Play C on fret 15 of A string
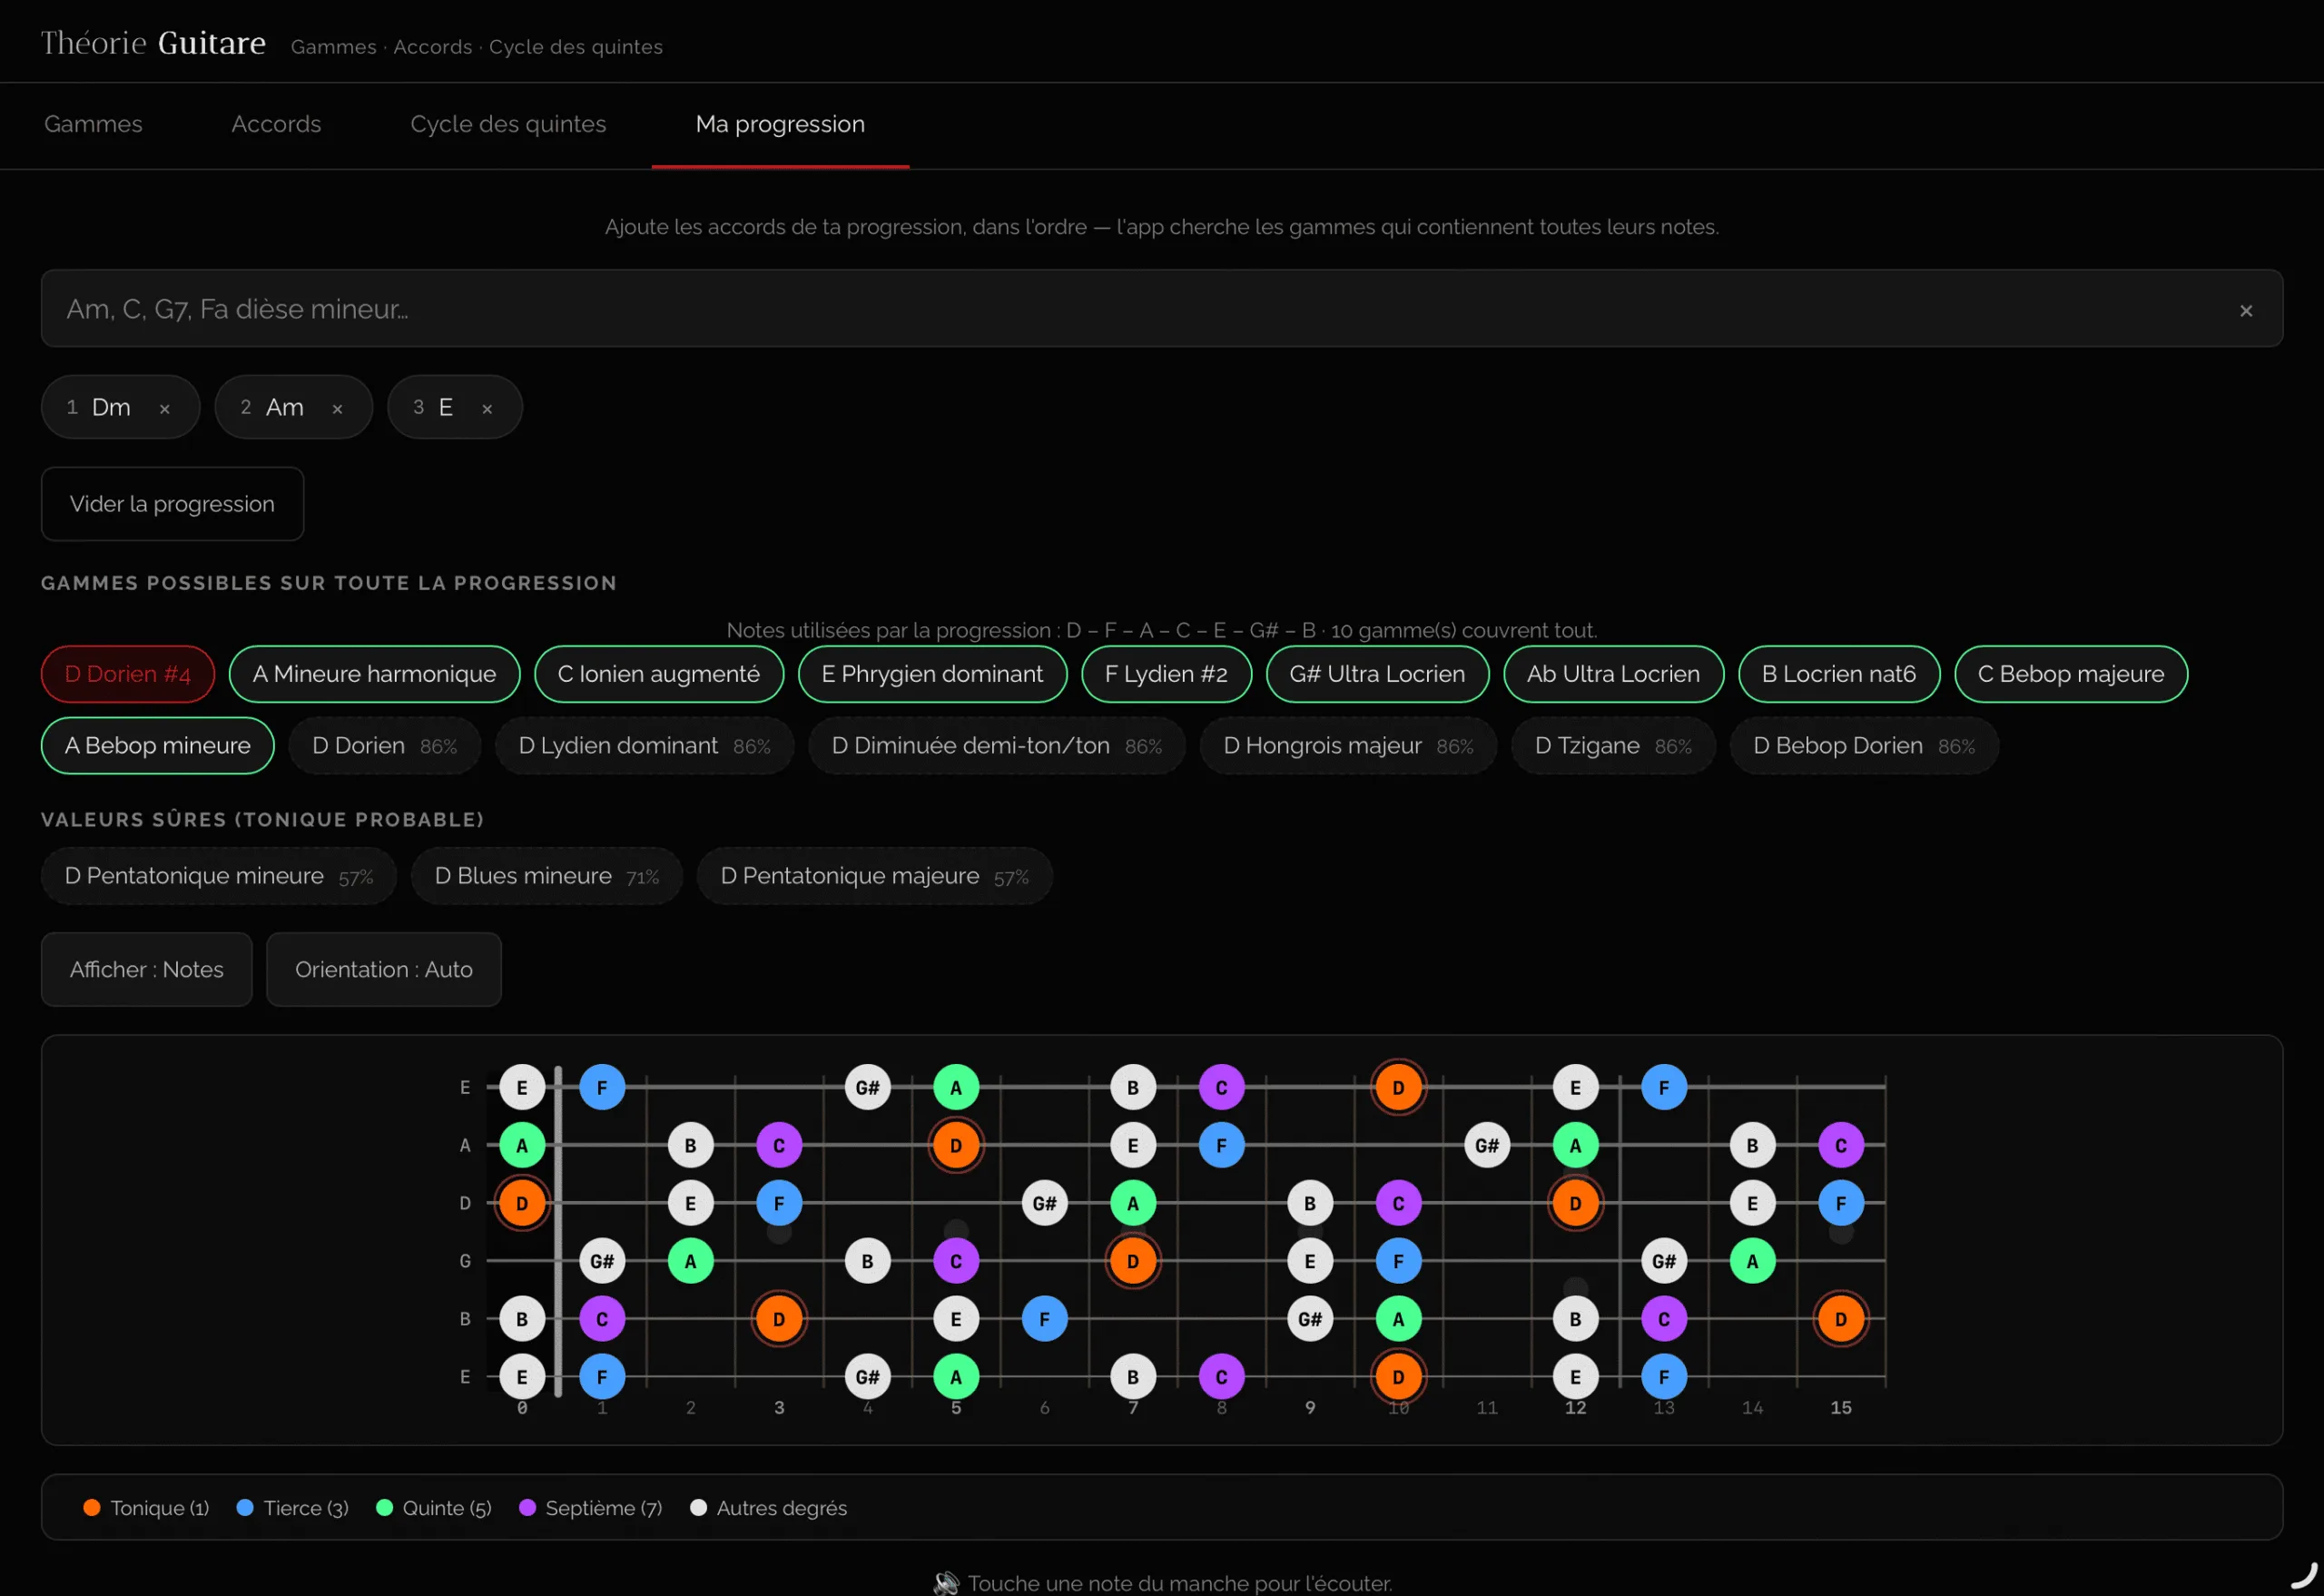The height and width of the screenshot is (1596, 2324). click(1841, 1145)
